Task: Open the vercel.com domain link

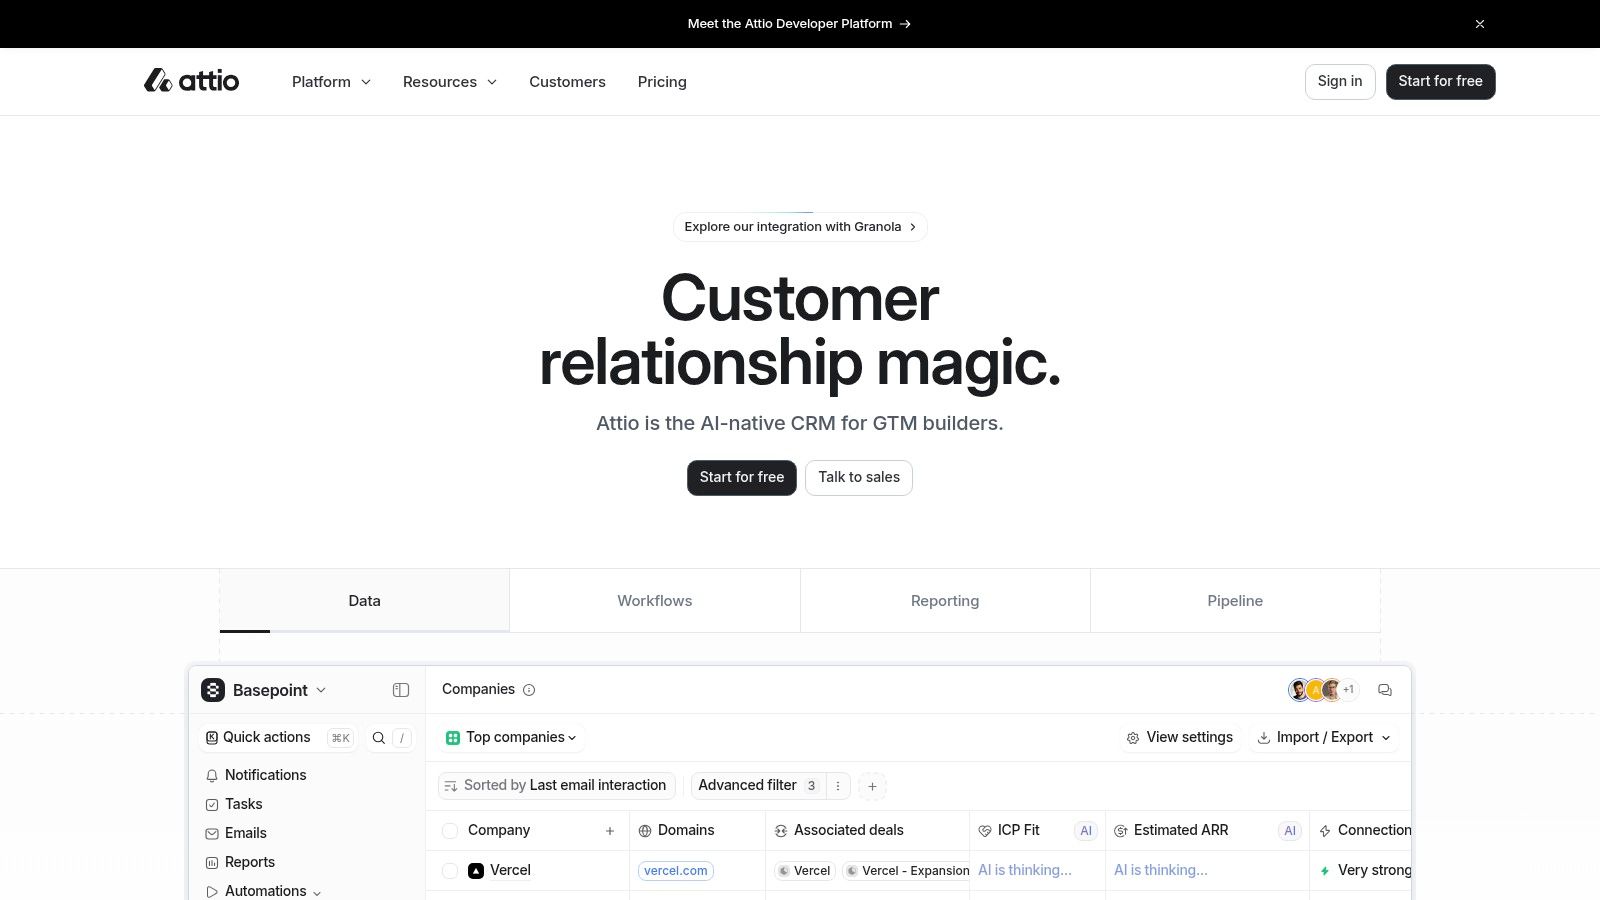Action: point(676,871)
